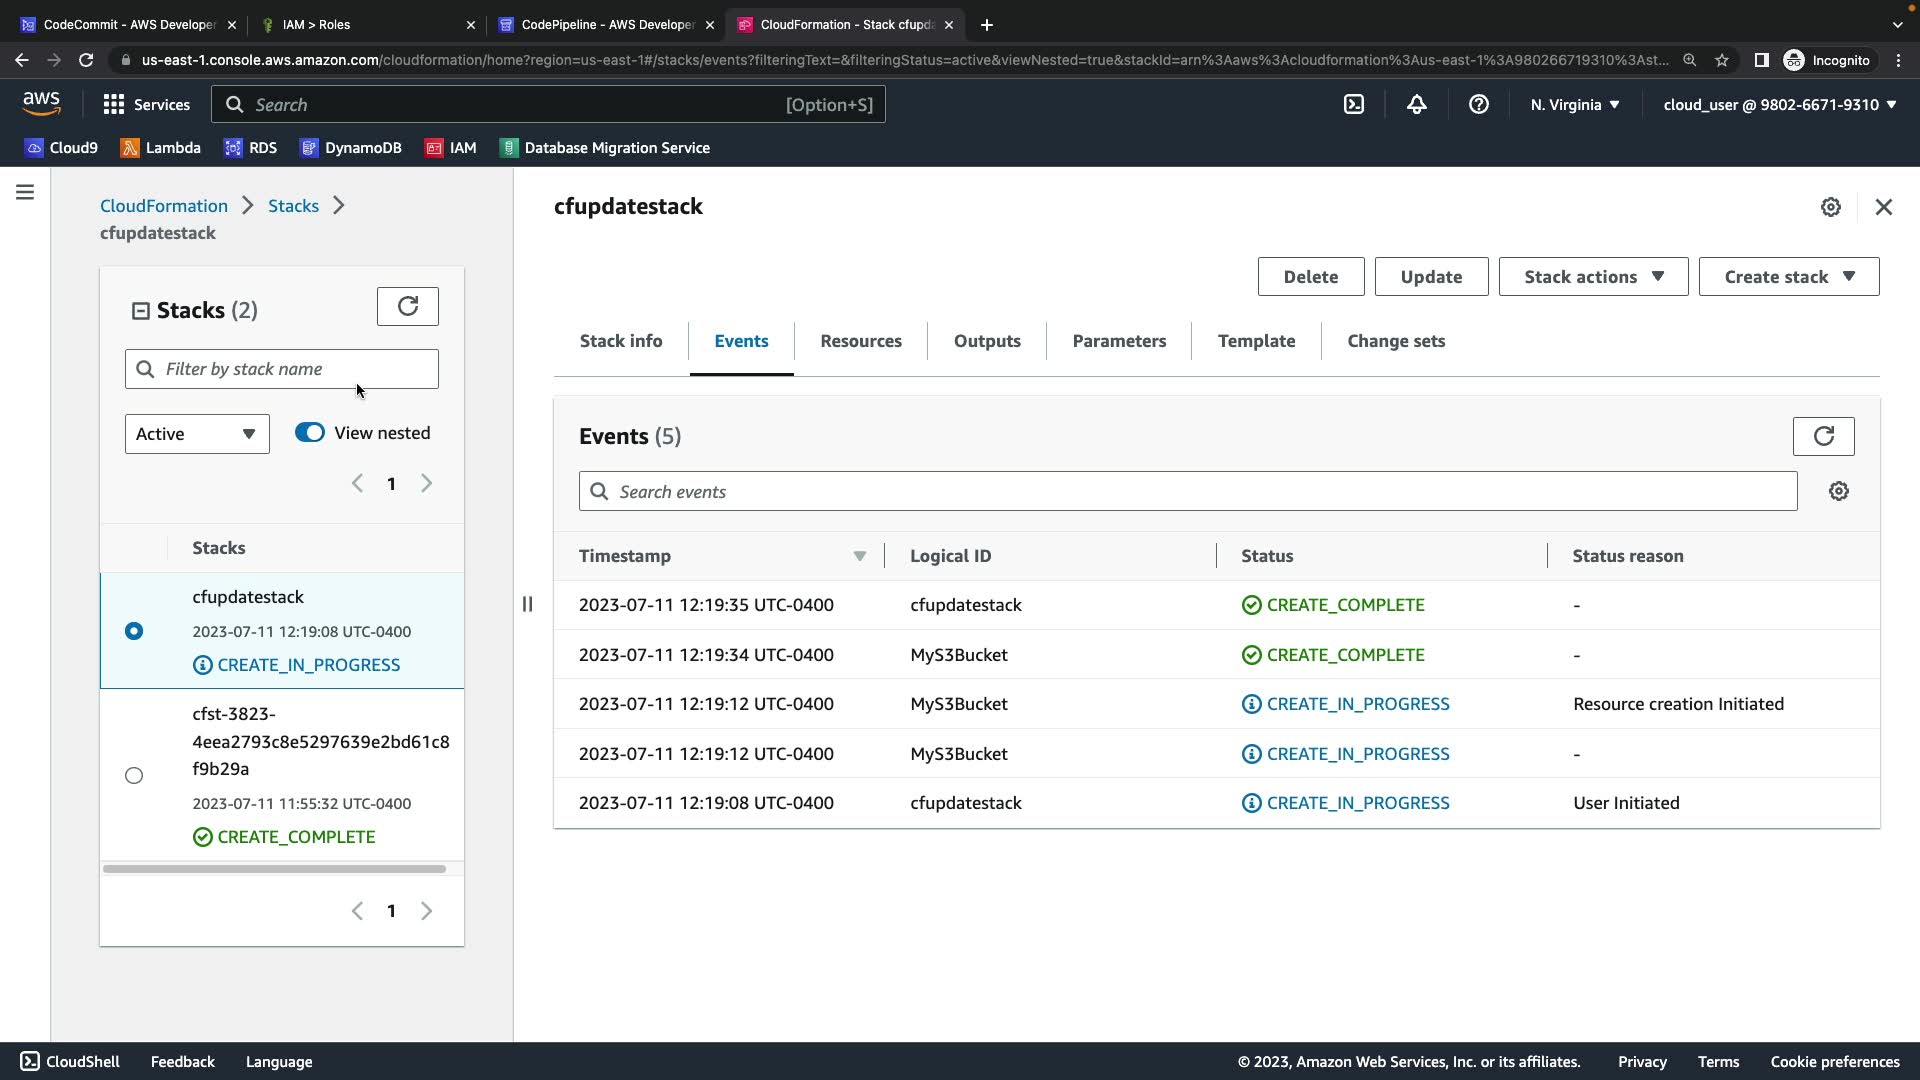Switch to the Resources tab
This screenshot has width=1920, height=1080.
[x=860, y=341]
